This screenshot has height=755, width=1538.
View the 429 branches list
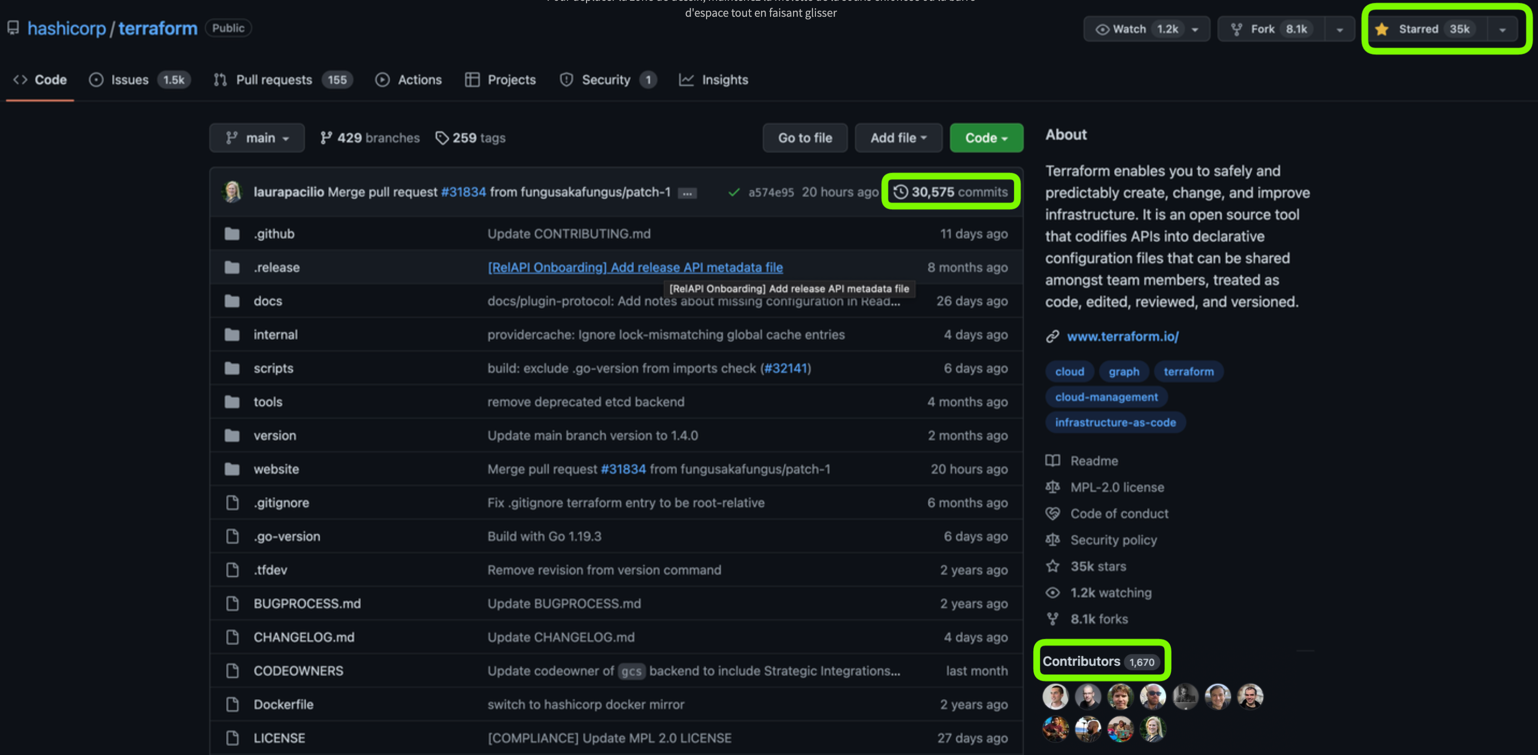(x=370, y=138)
